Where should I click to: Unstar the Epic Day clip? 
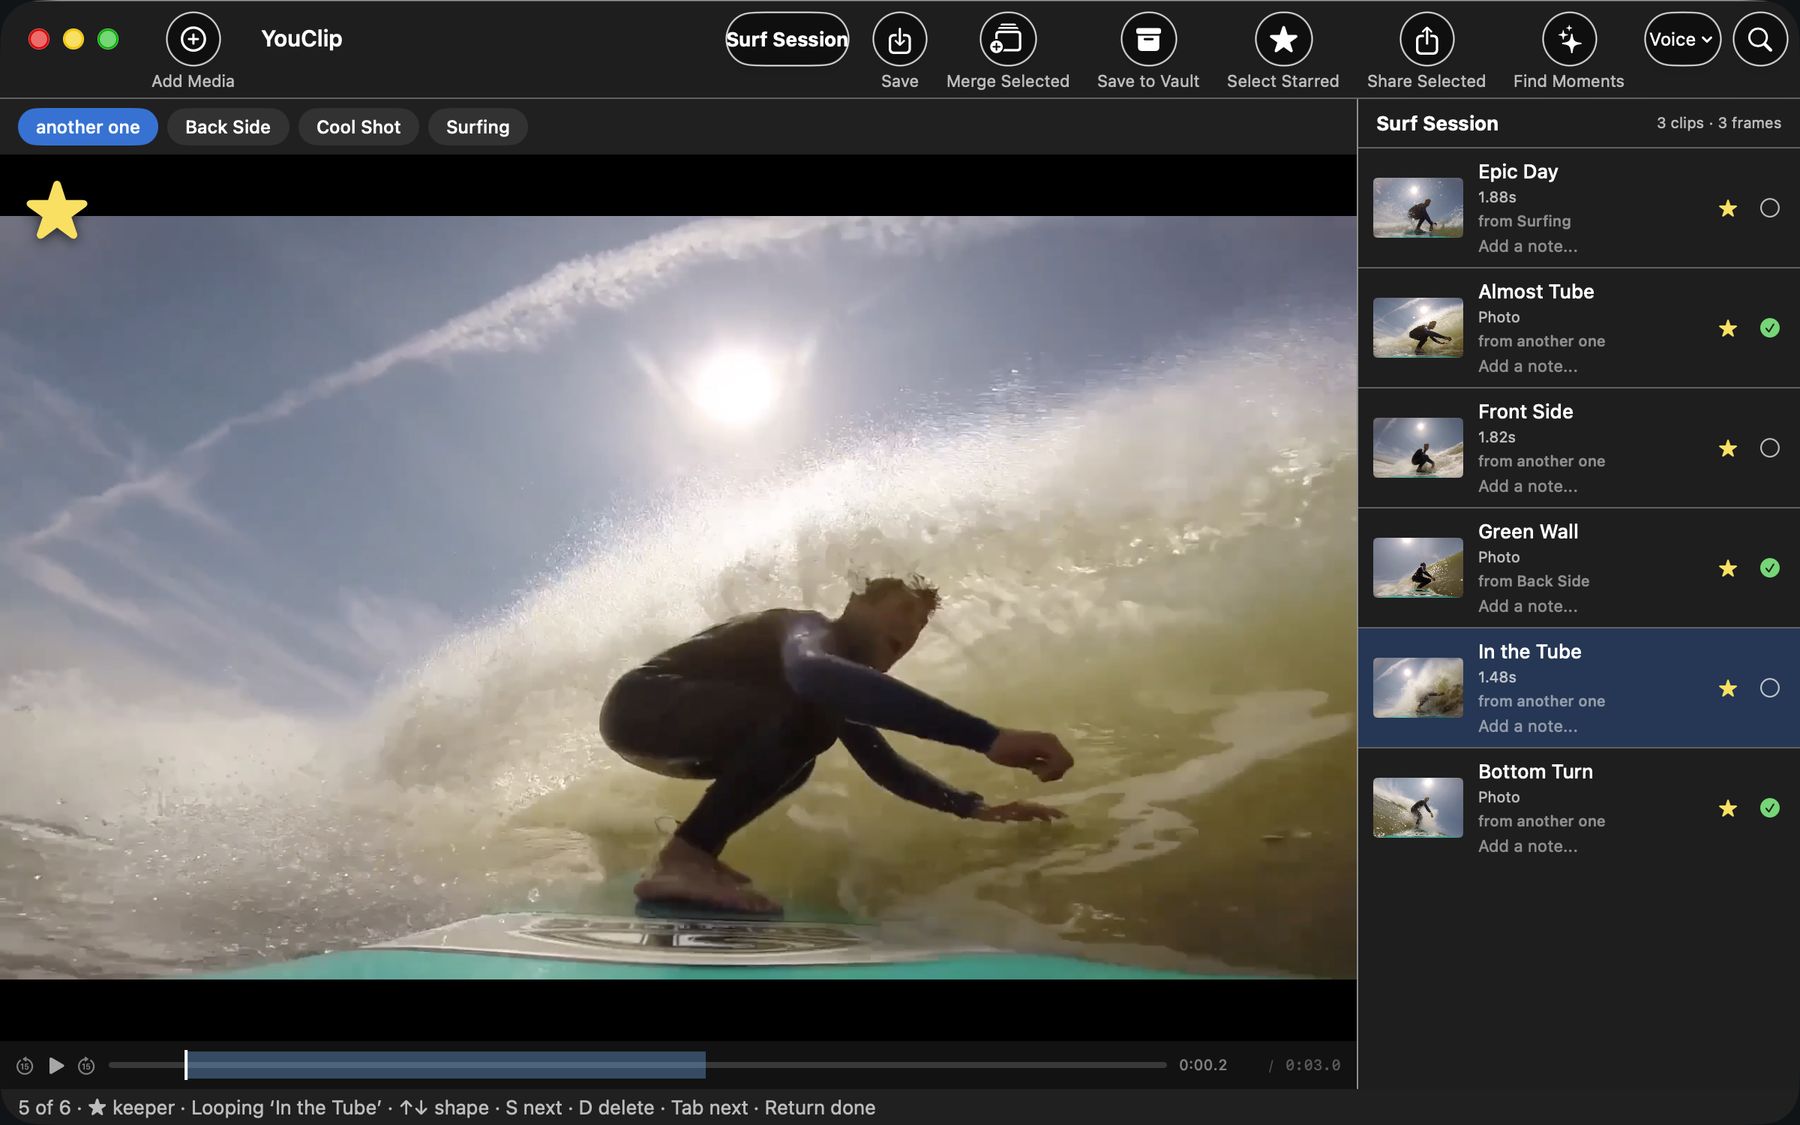tap(1727, 208)
